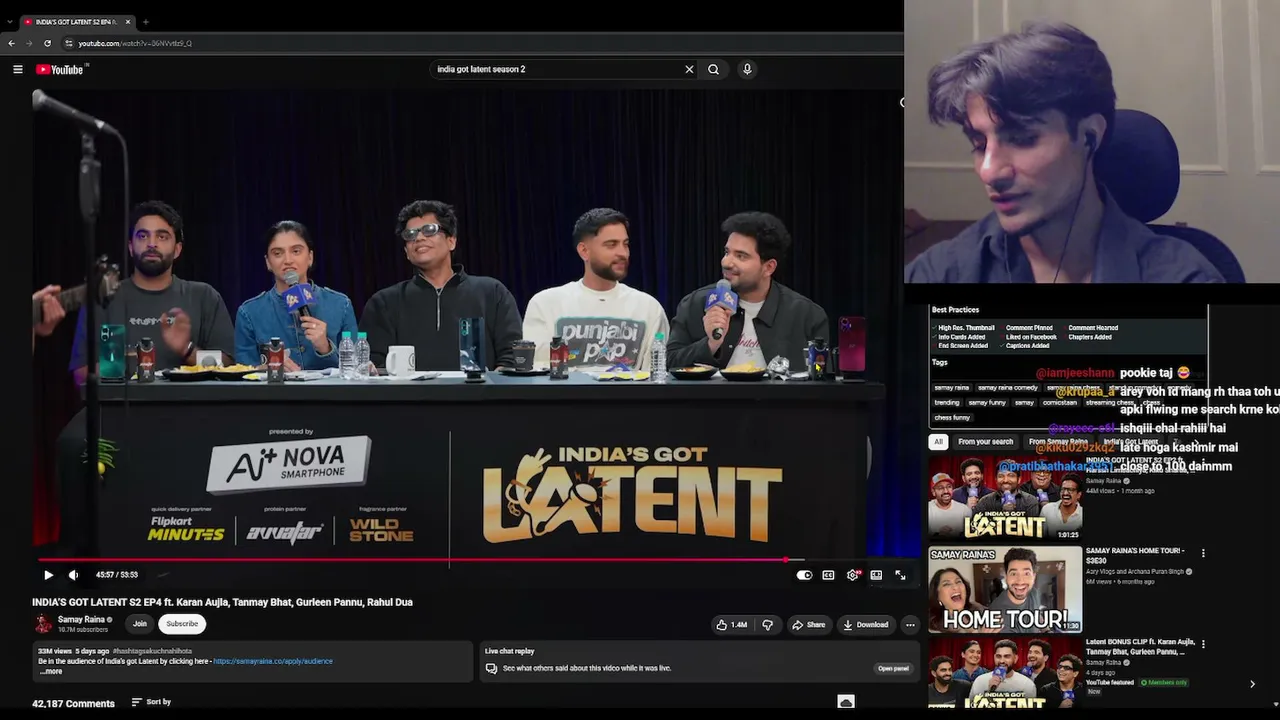The width and height of the screenshot is (1280, 720).
Task: Open the YouTube guide hamburger menu
Action: point(17,69)
